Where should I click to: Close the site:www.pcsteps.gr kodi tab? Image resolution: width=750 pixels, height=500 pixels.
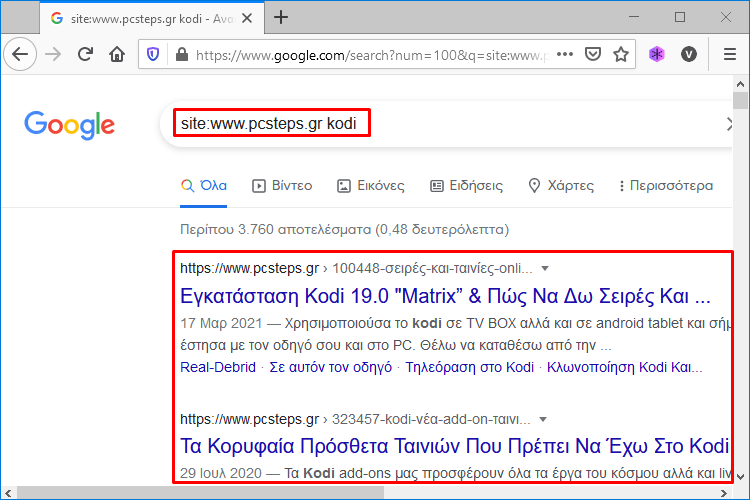coord(247,18)
